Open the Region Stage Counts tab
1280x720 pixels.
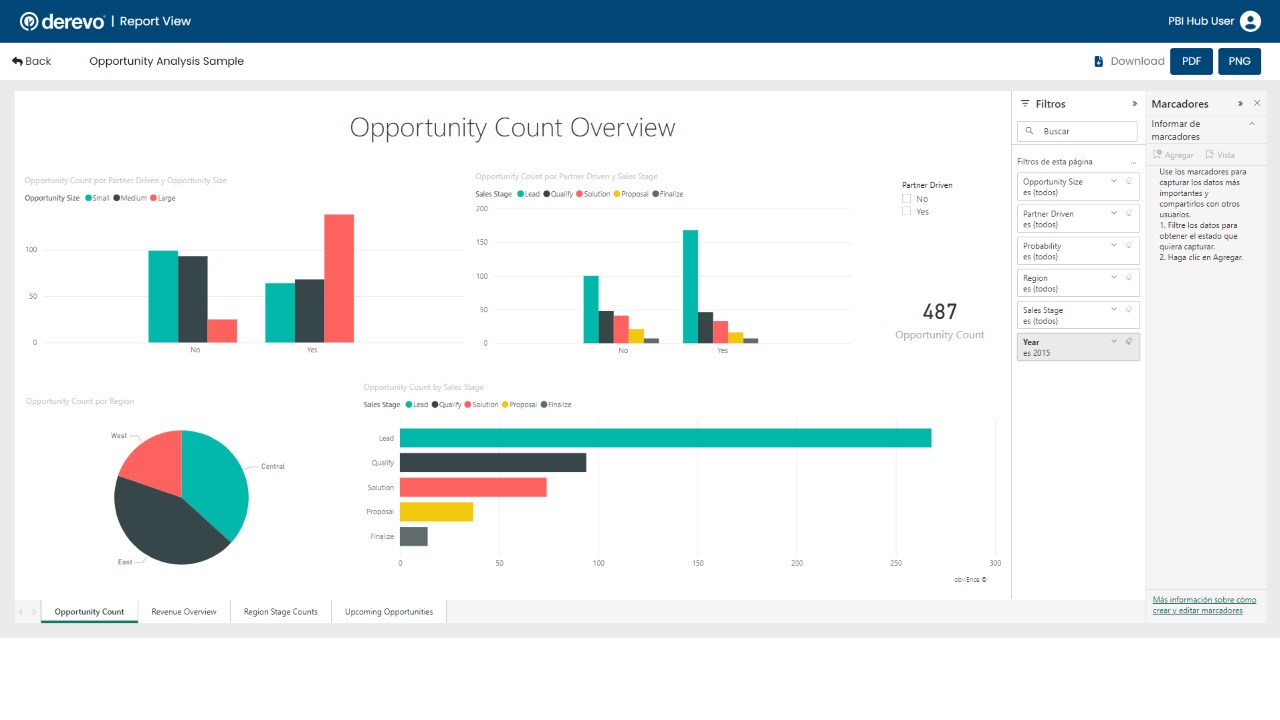pos(281,612)
